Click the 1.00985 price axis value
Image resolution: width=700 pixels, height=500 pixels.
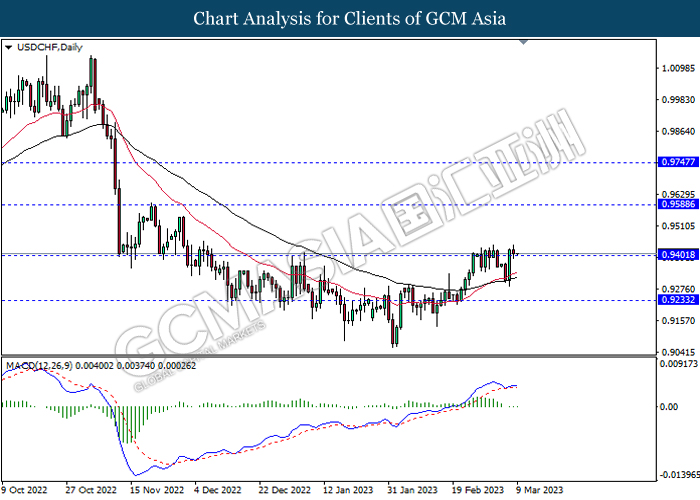pos(679,68)
